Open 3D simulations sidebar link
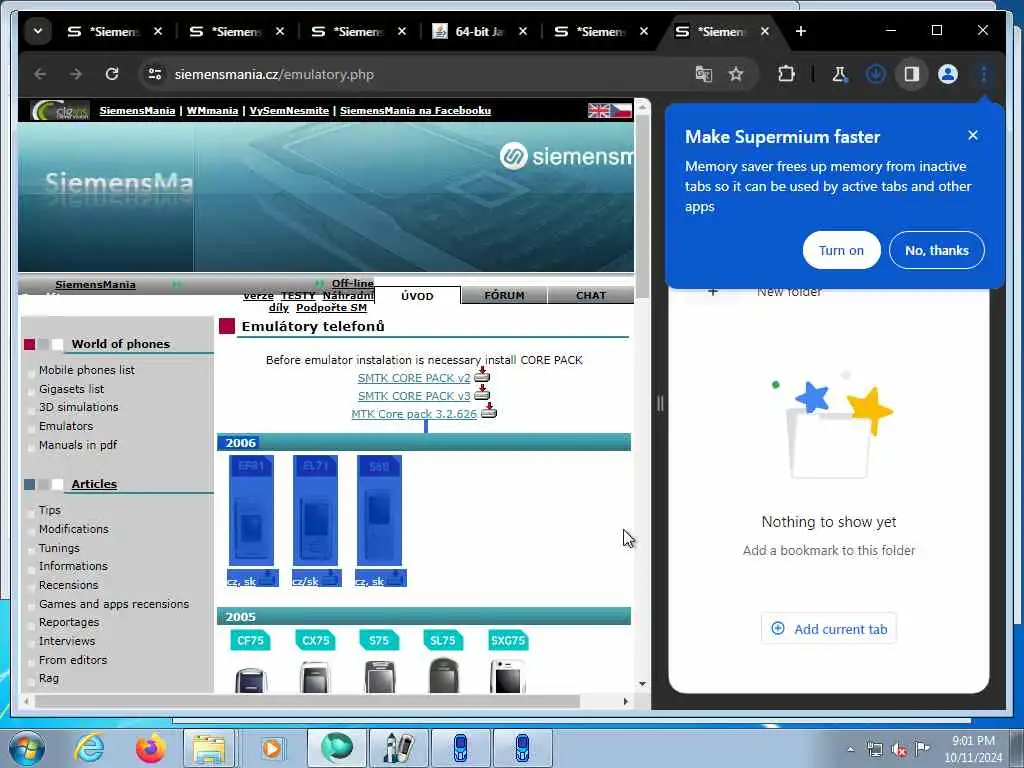Image resolution: width=1024 pixels, height=768 pixels. tap(78, 407)
